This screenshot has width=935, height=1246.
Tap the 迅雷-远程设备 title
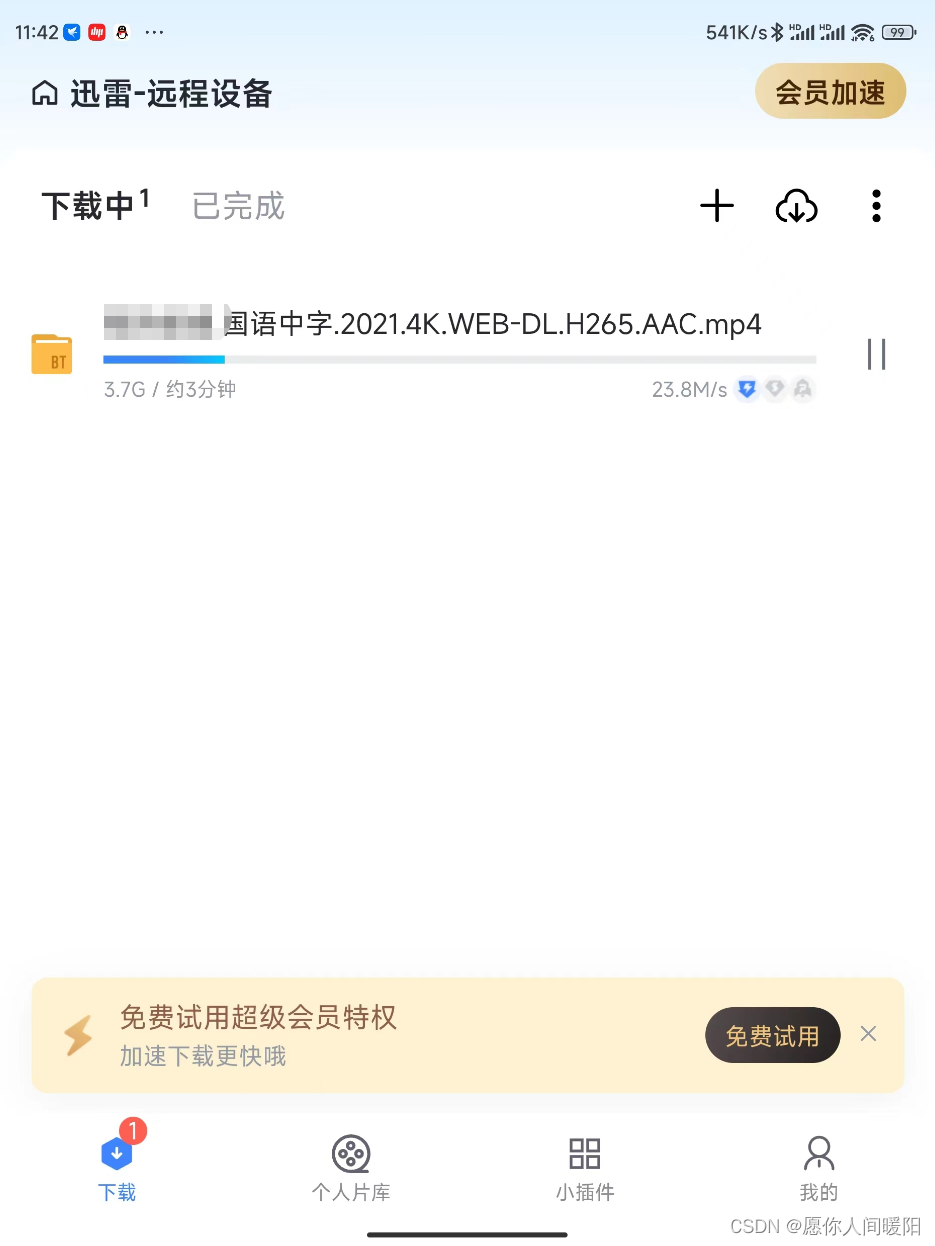pyautogui.click(x=171, y=94)
